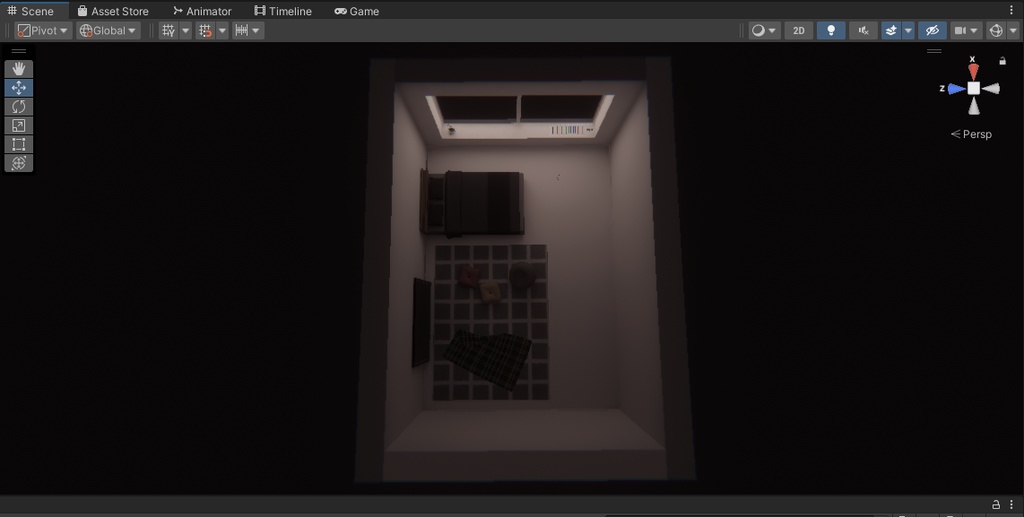The image size is (1024, 517).
Task: Toggle the orientation gizmo lock
Action: tap(1002, 61)
